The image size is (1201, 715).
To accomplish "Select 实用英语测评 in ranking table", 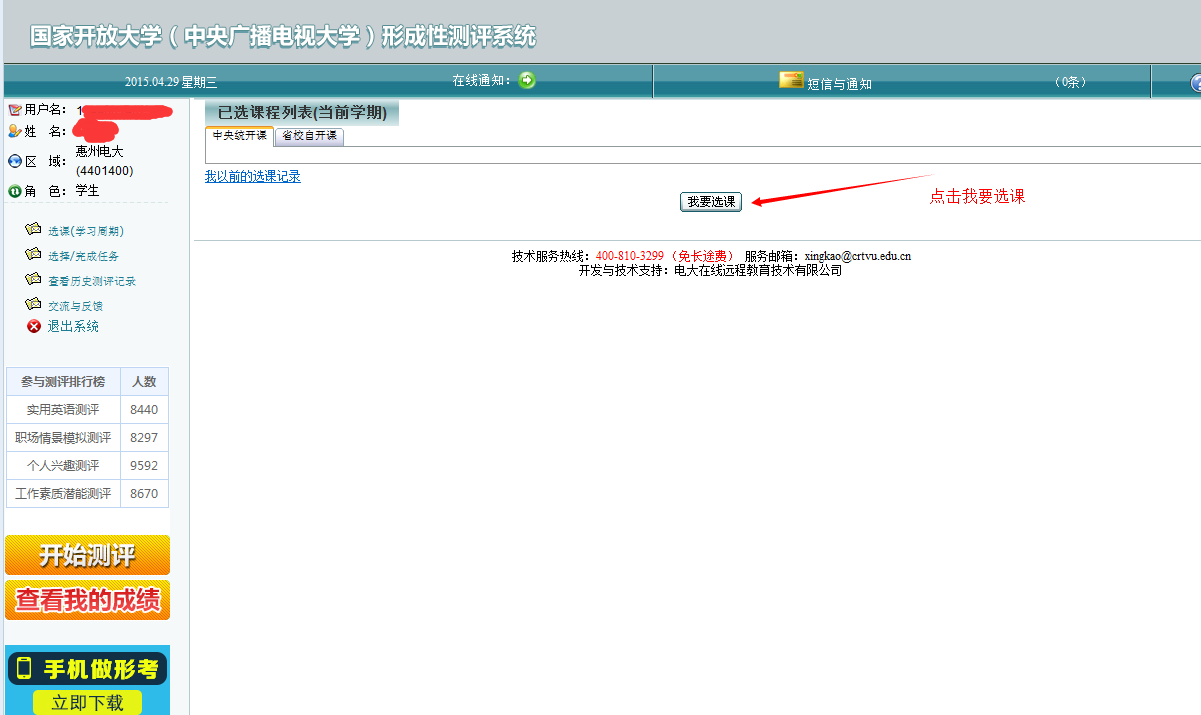I will 63,410.
